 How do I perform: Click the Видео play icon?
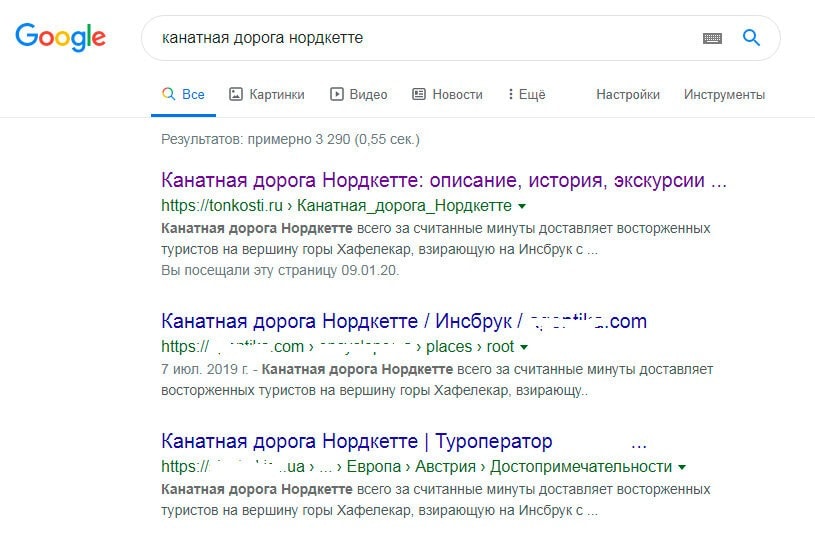[x=336, y=94]
